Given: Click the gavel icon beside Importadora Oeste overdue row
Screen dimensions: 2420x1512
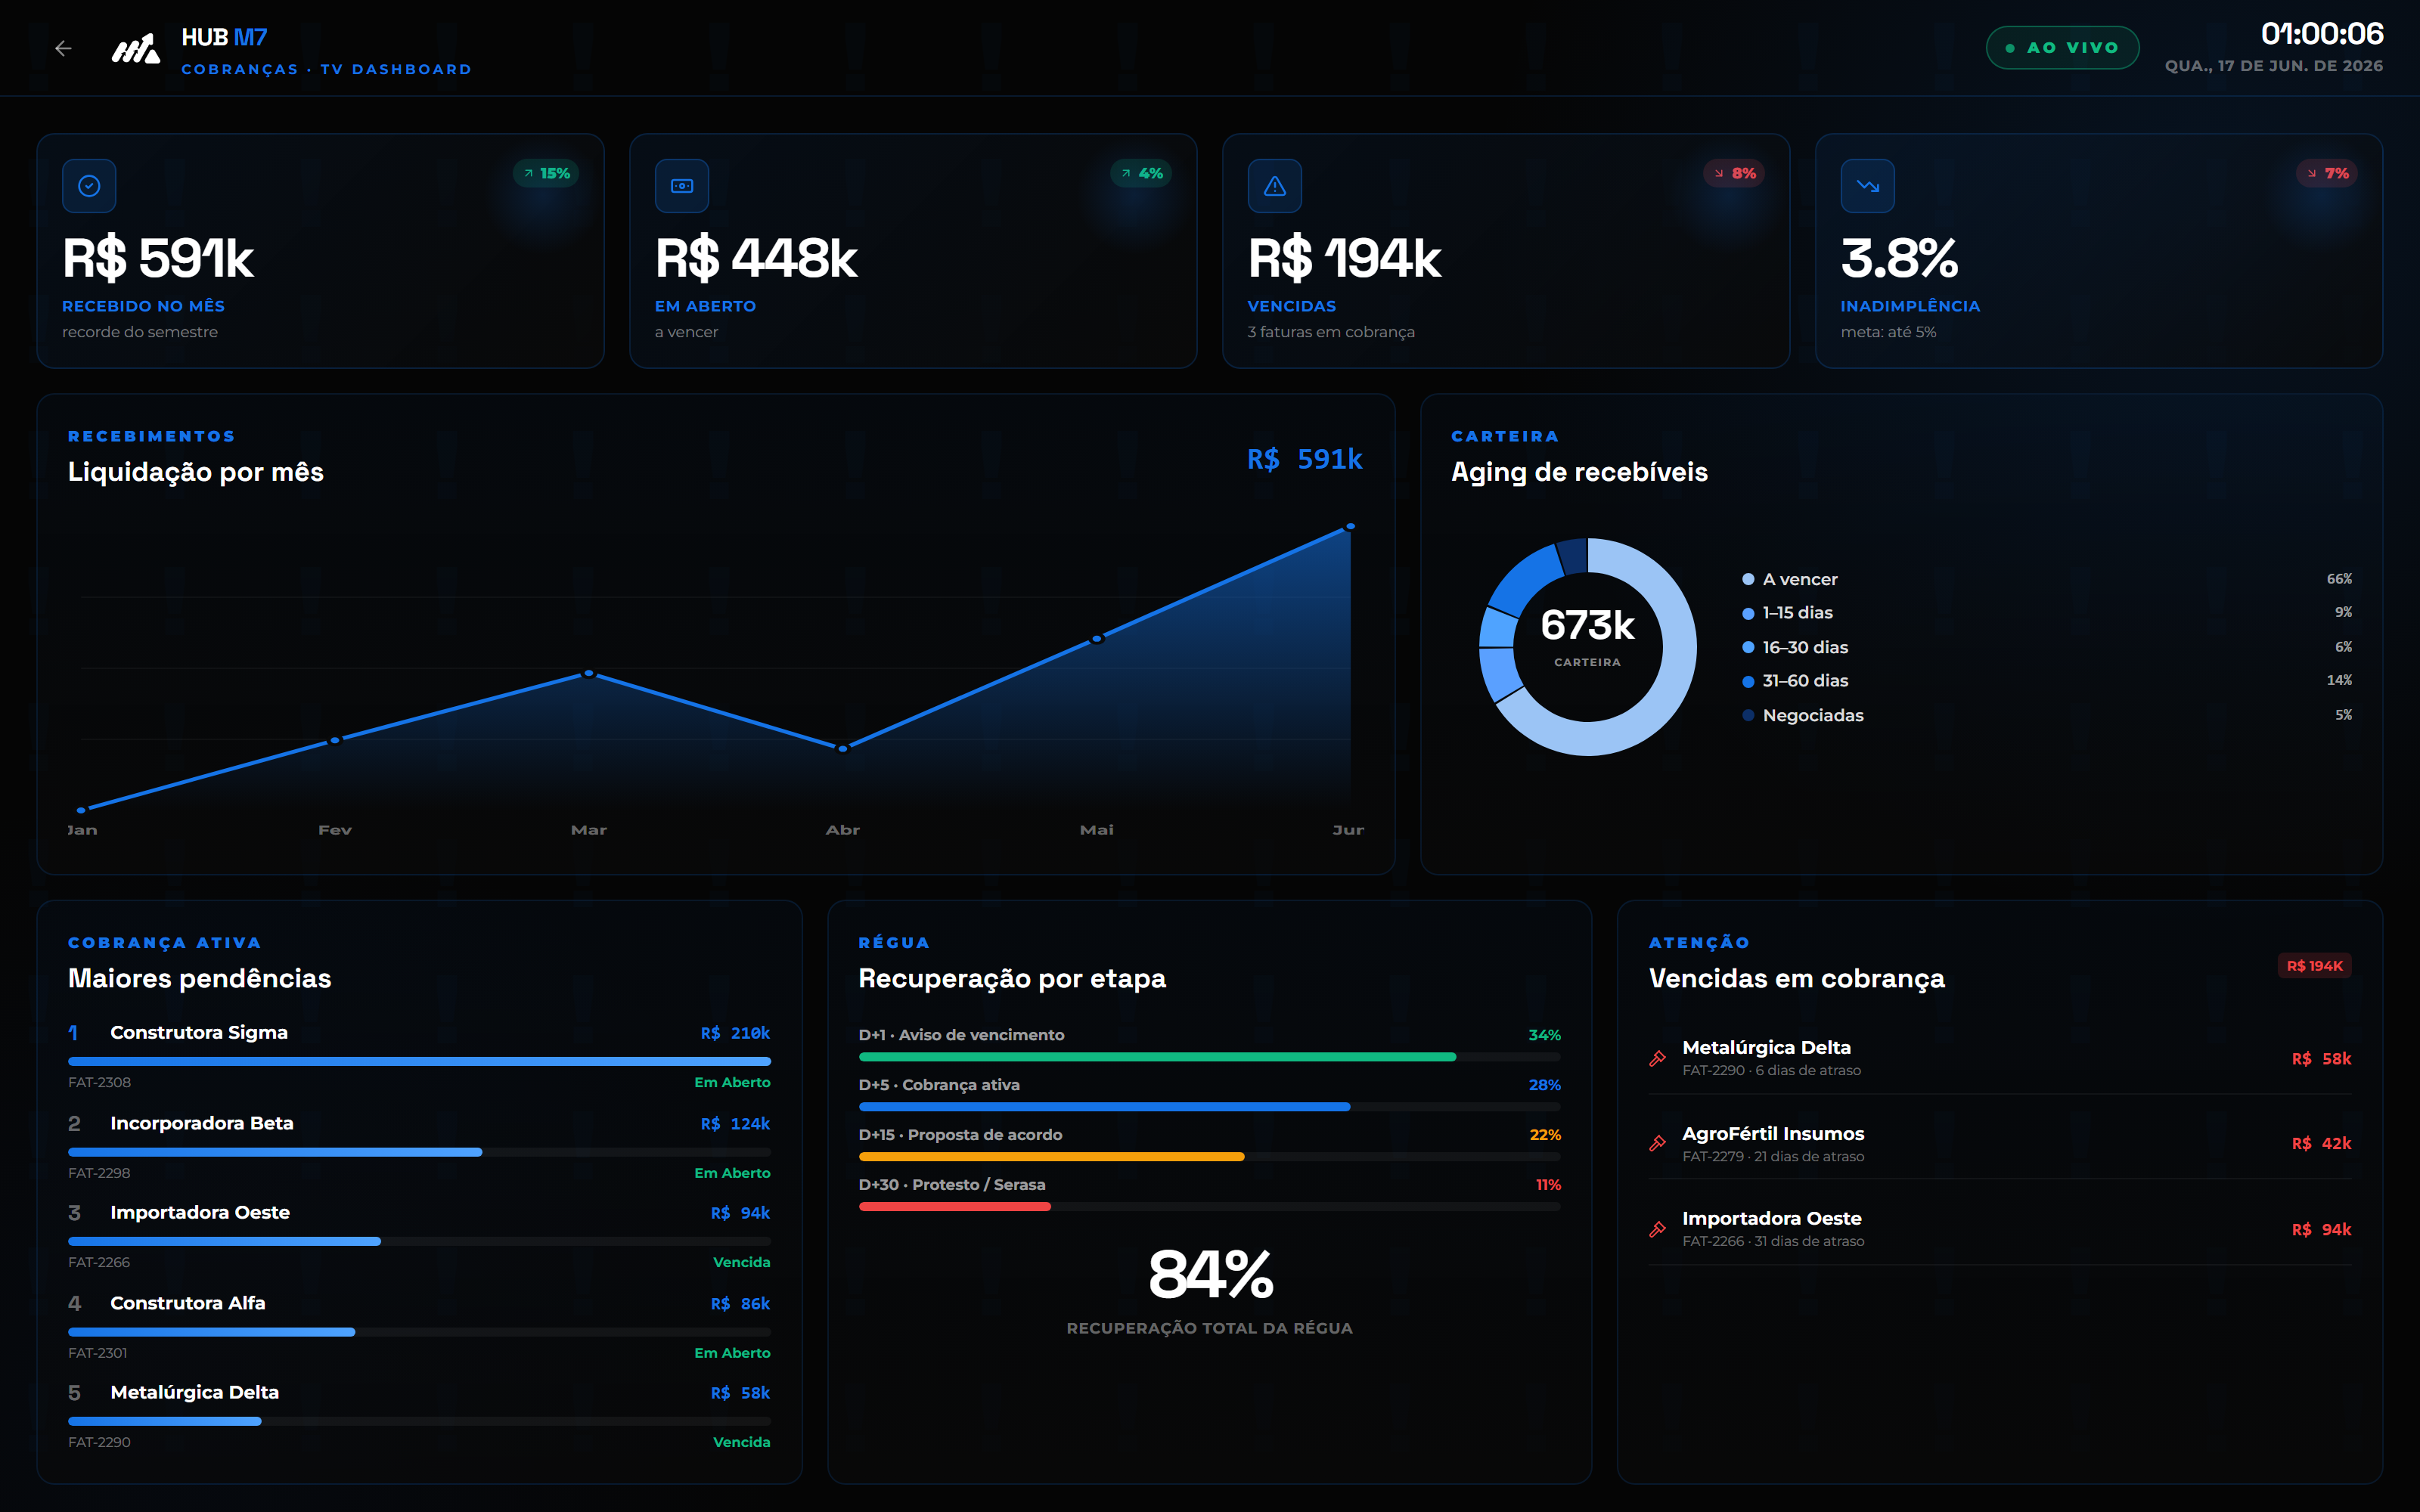Looking at the screenshot, I should pyautogui.click(x=1657, y=1229).
